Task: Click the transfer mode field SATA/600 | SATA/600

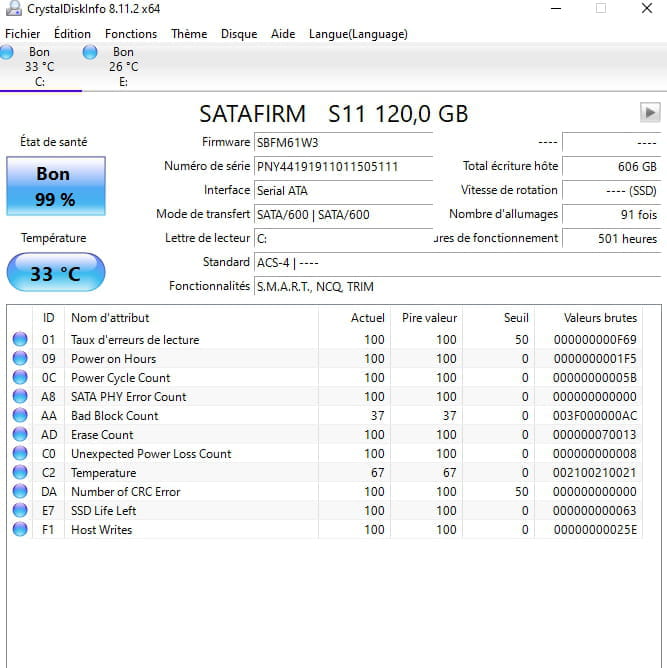Action: pos(343,214)
